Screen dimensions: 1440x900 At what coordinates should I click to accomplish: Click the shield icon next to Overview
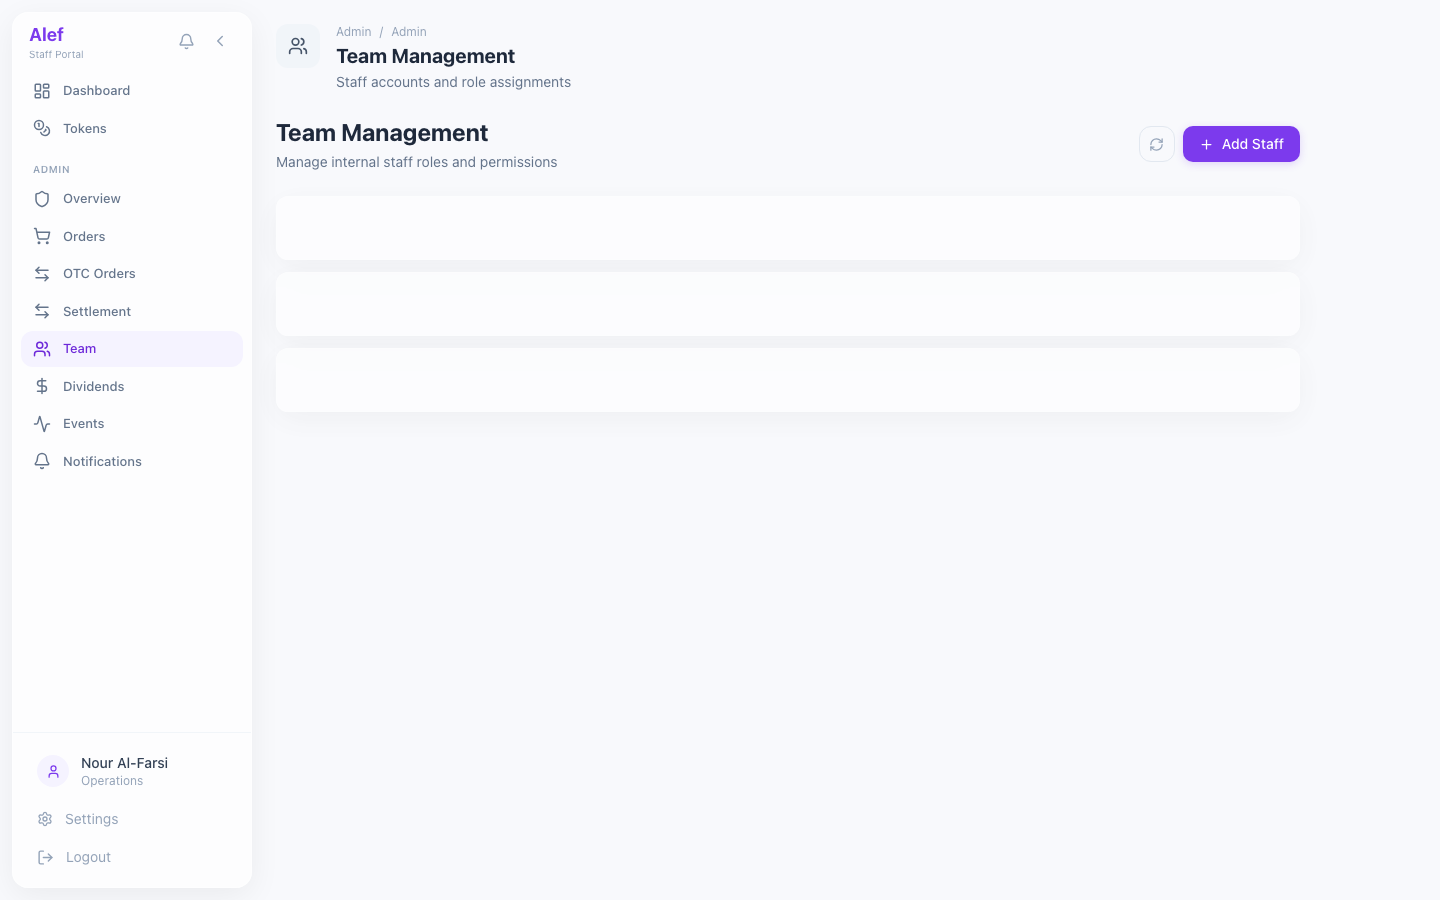41,198
